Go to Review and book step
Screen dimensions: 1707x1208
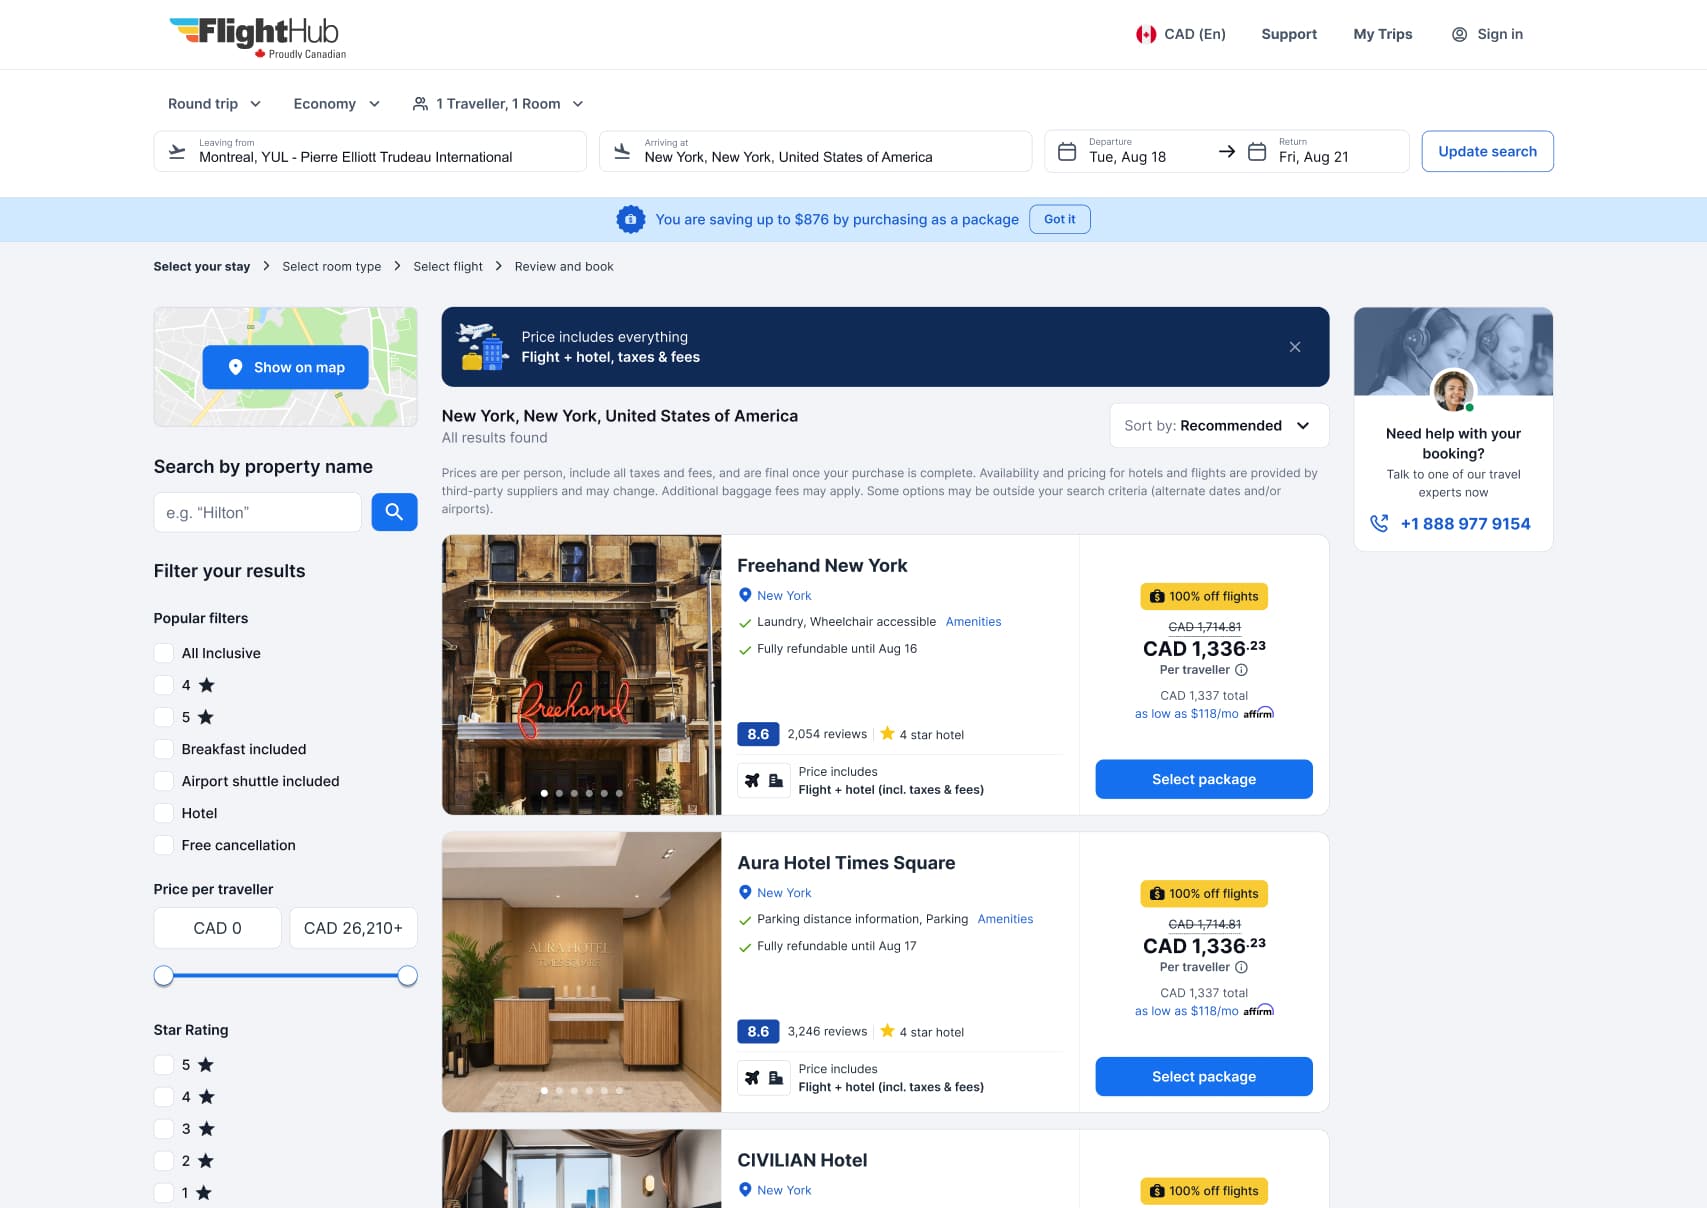tap(564, 266)
